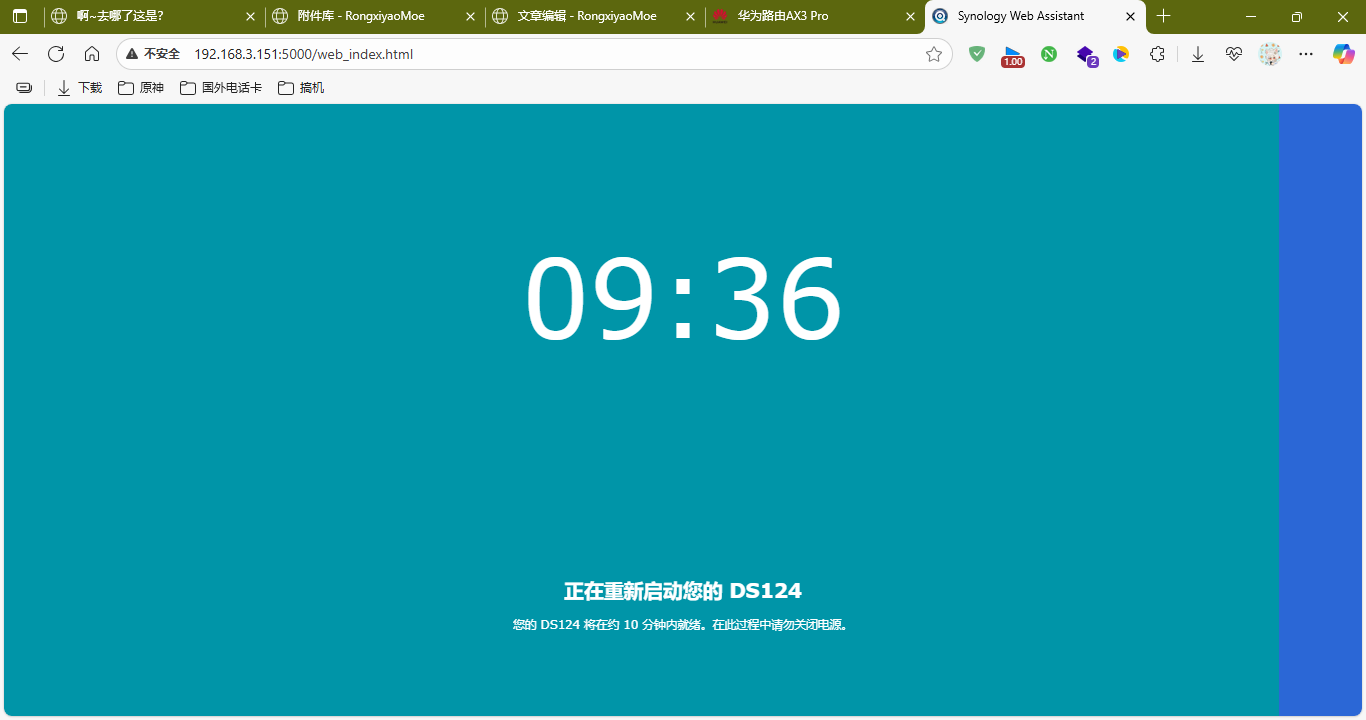Open the green N extension icon
The image size is (1366, 720).
[x=1049, y=54]
